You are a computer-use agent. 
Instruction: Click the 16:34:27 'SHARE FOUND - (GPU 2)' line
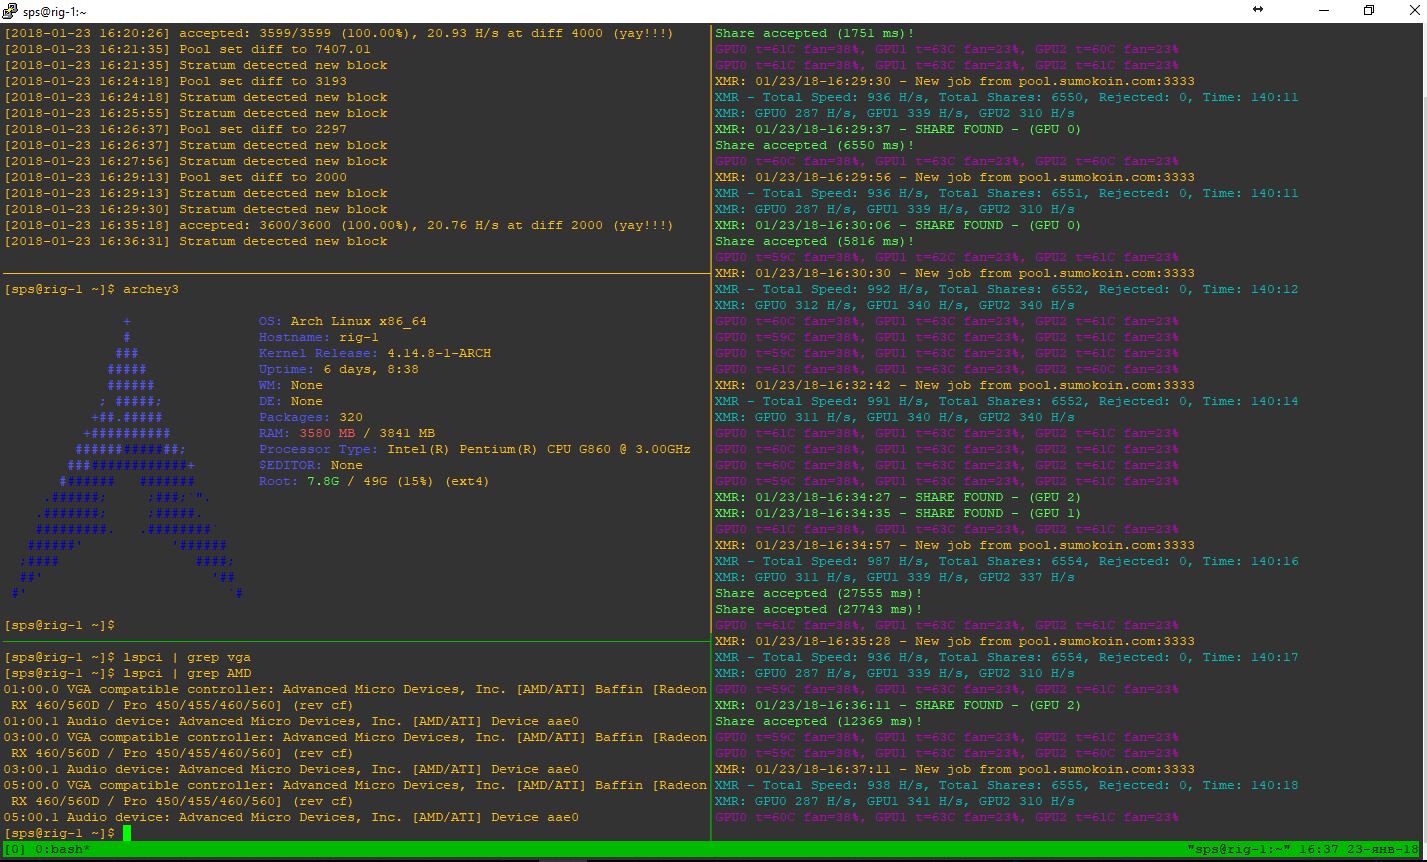[898, 497]
